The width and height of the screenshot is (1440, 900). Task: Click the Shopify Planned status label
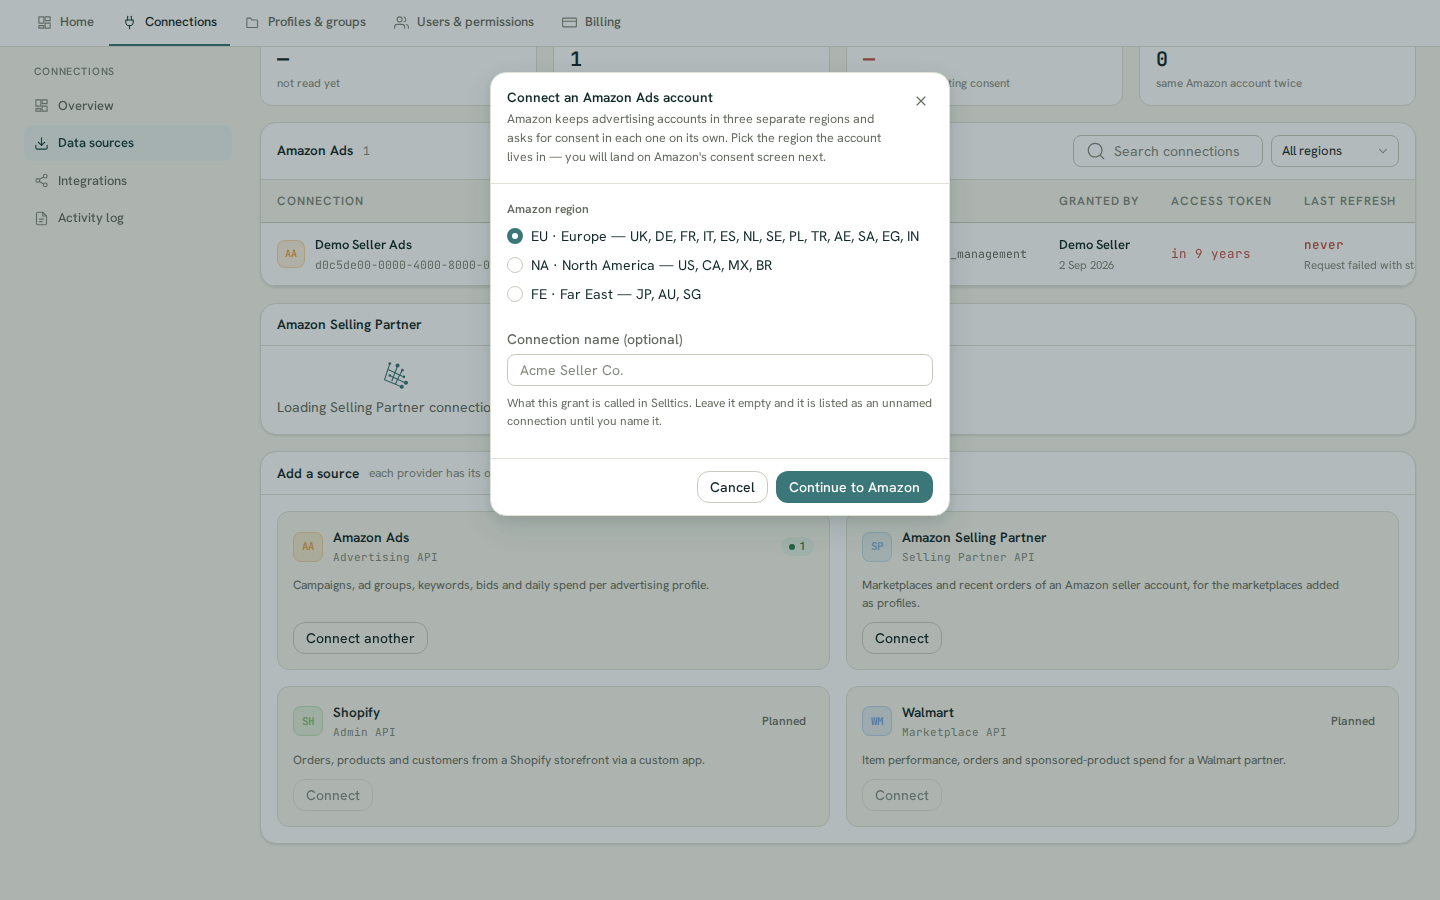coord(784,721)
